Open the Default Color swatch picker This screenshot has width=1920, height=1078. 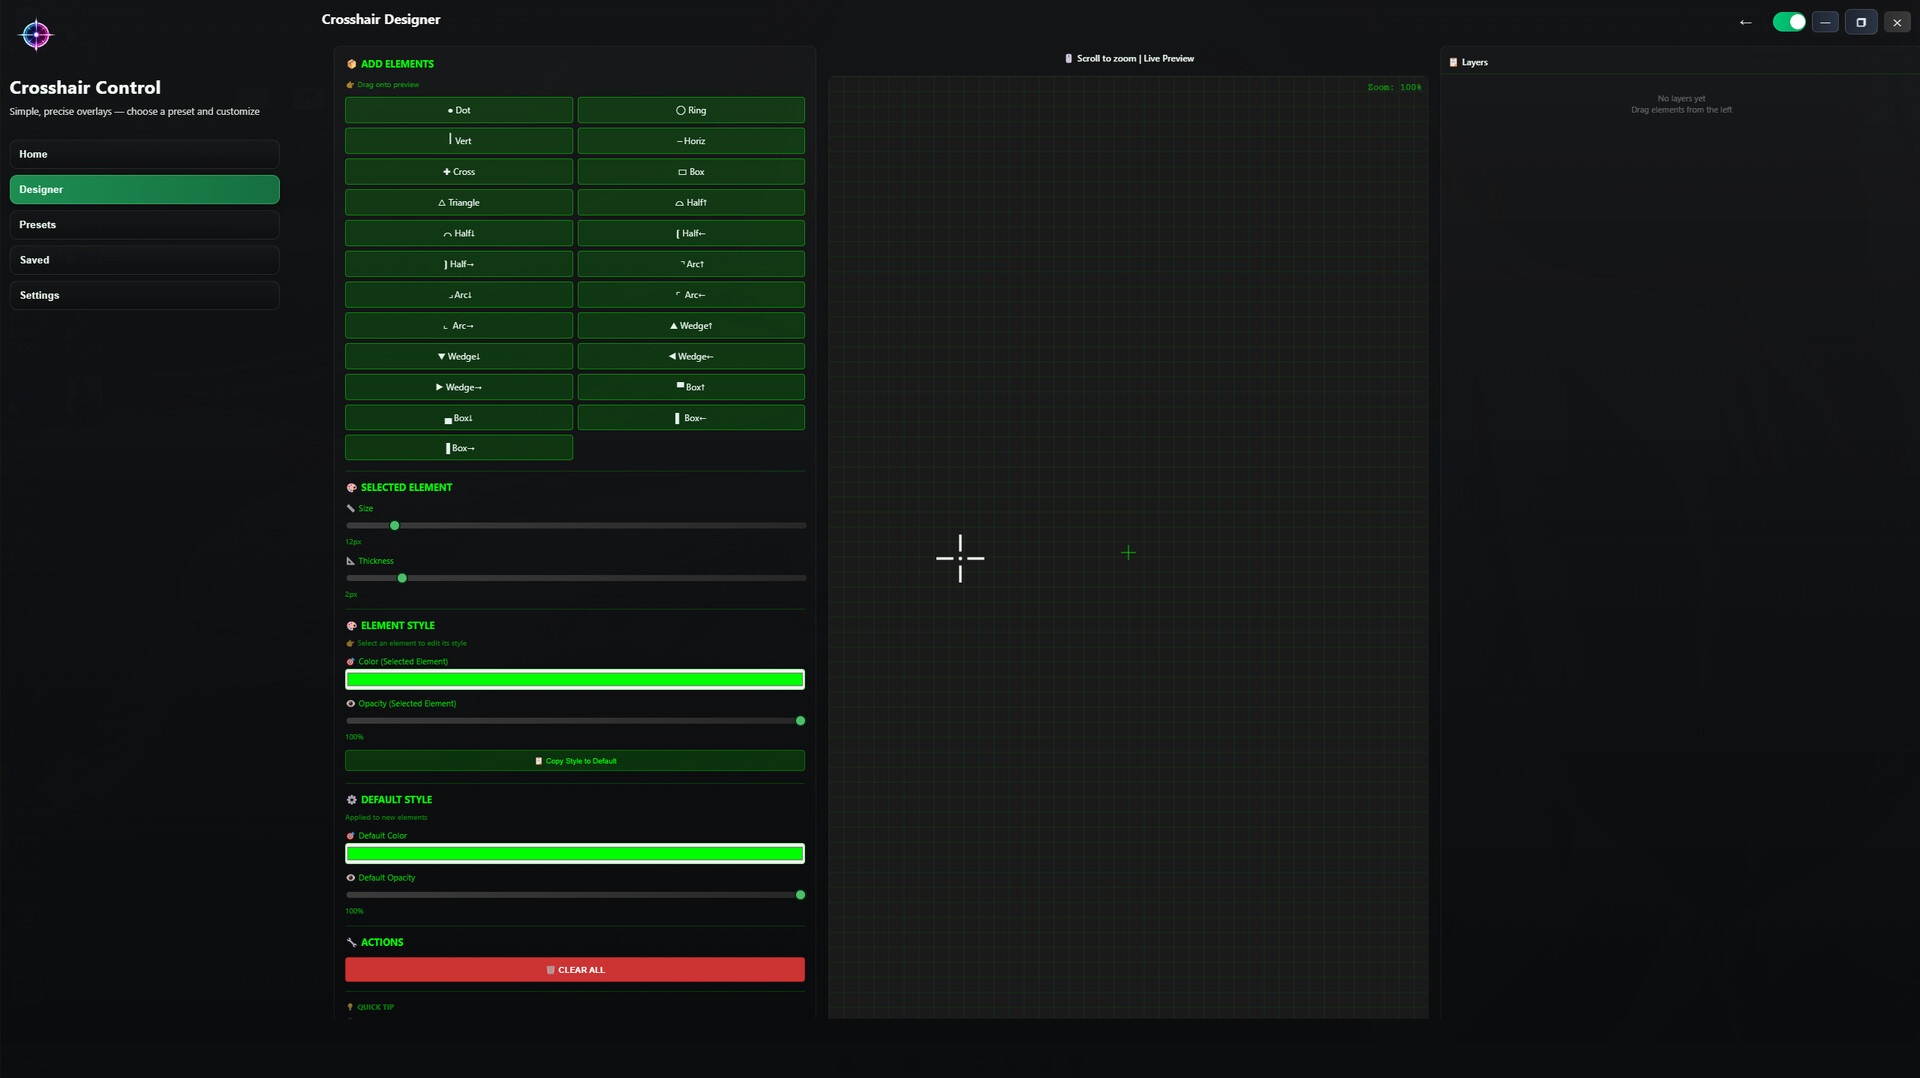(x=574, y=854)
